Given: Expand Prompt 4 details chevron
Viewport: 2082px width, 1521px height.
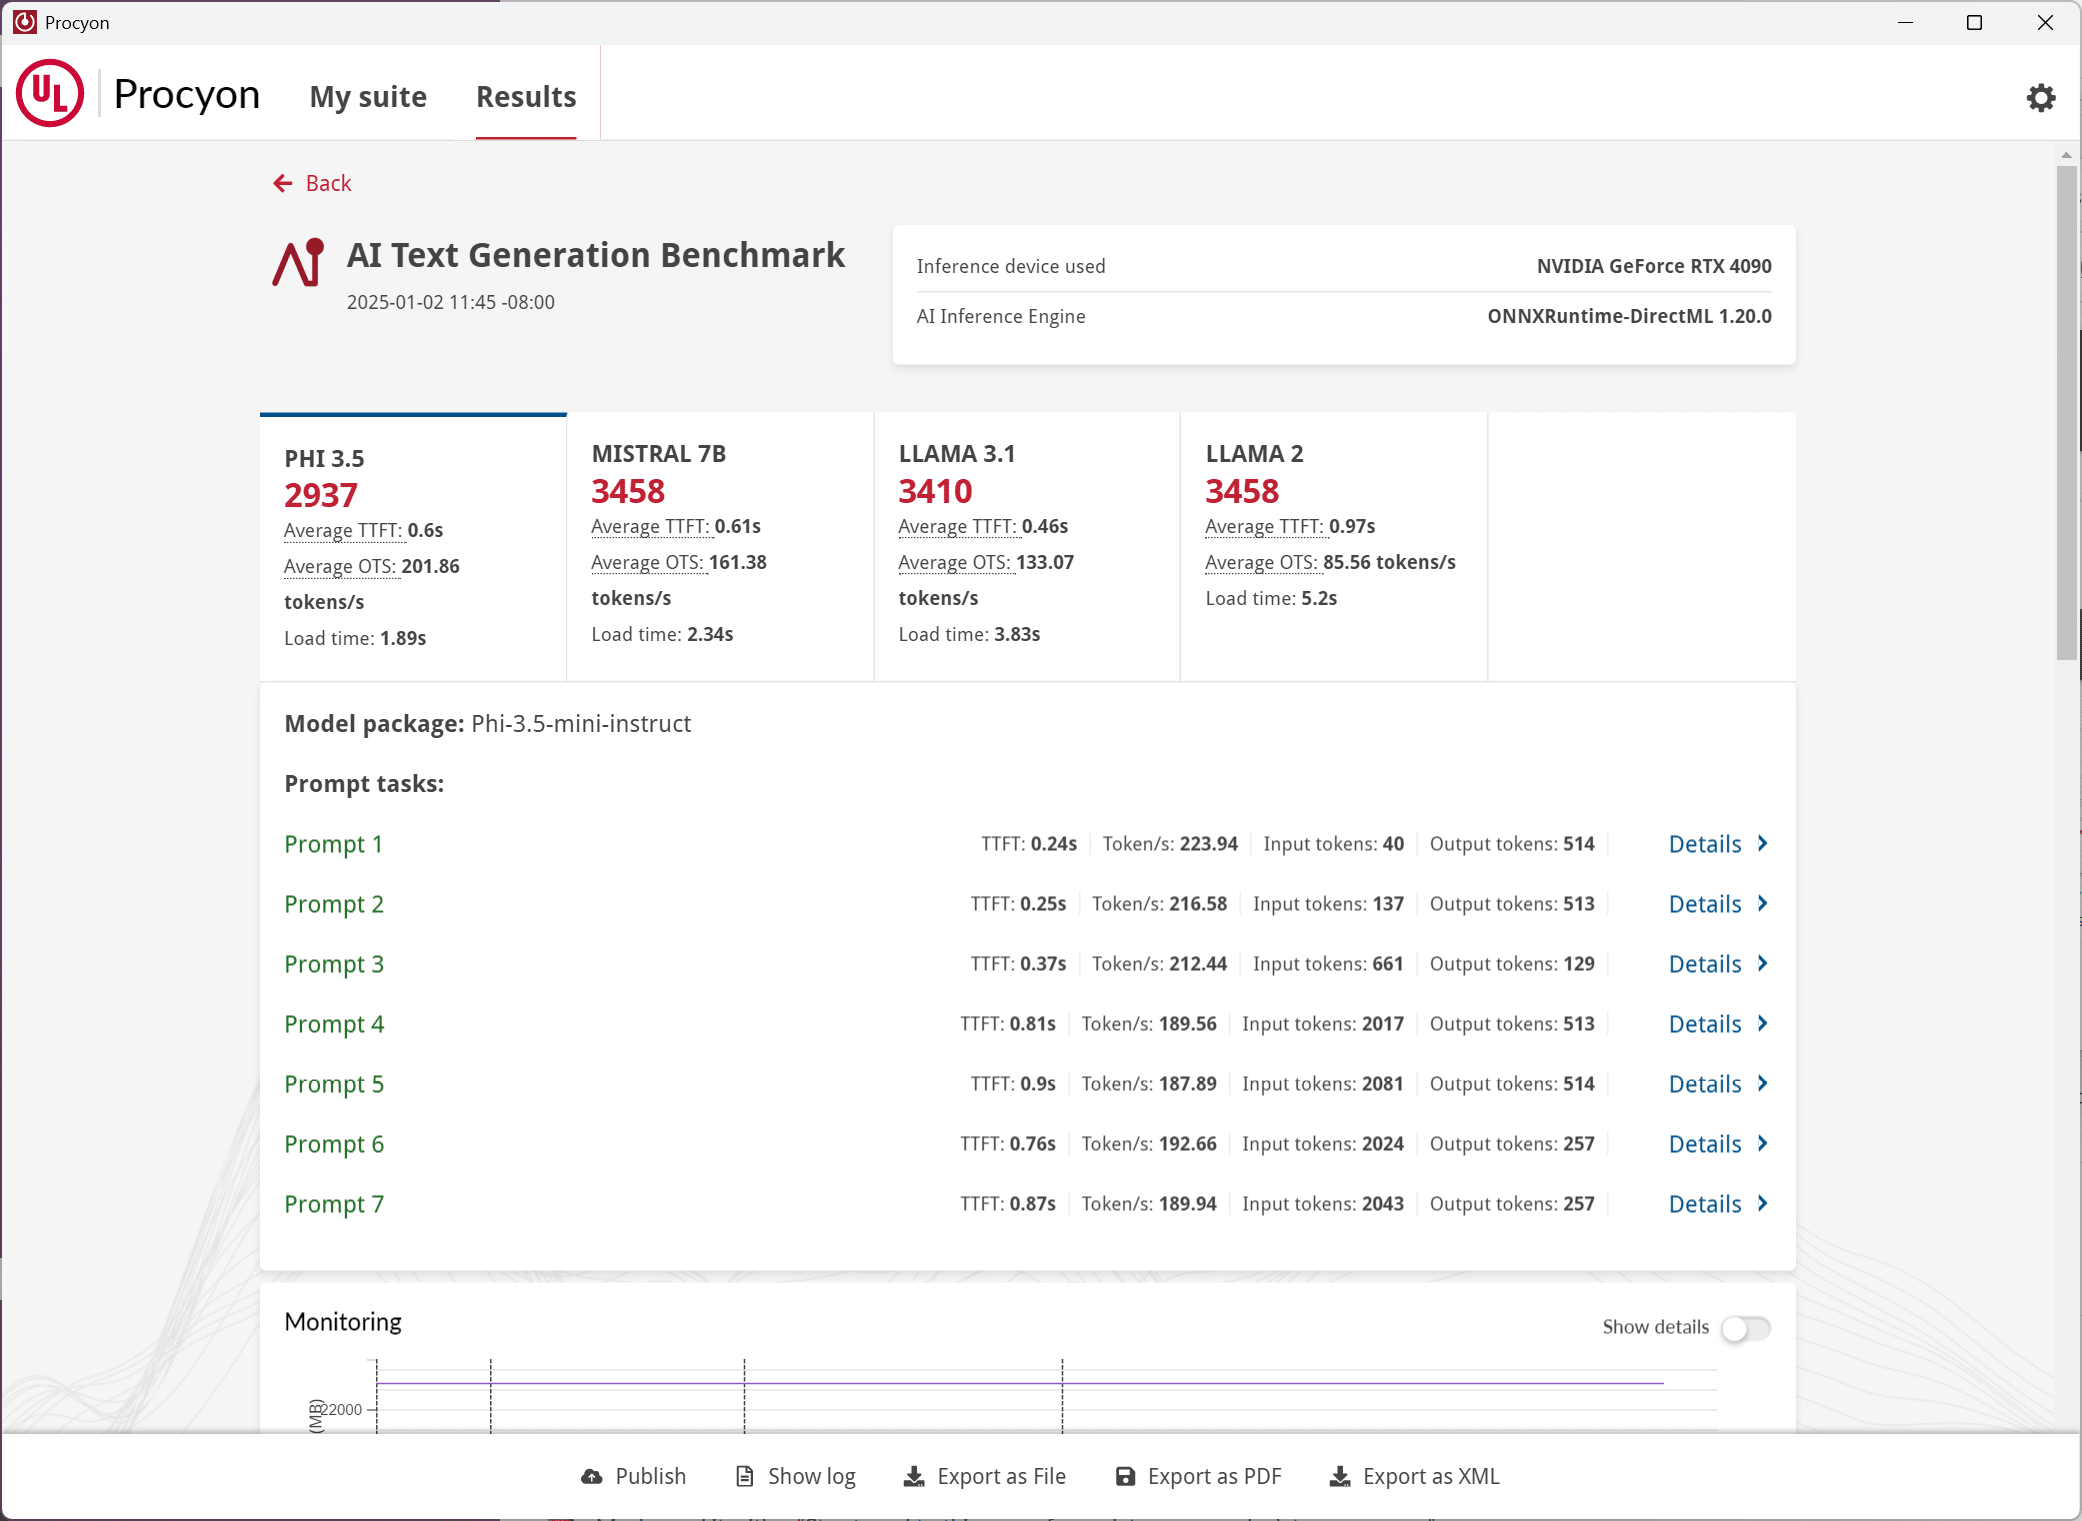Looking at the screenshot, I should tap(1763, 1023).
